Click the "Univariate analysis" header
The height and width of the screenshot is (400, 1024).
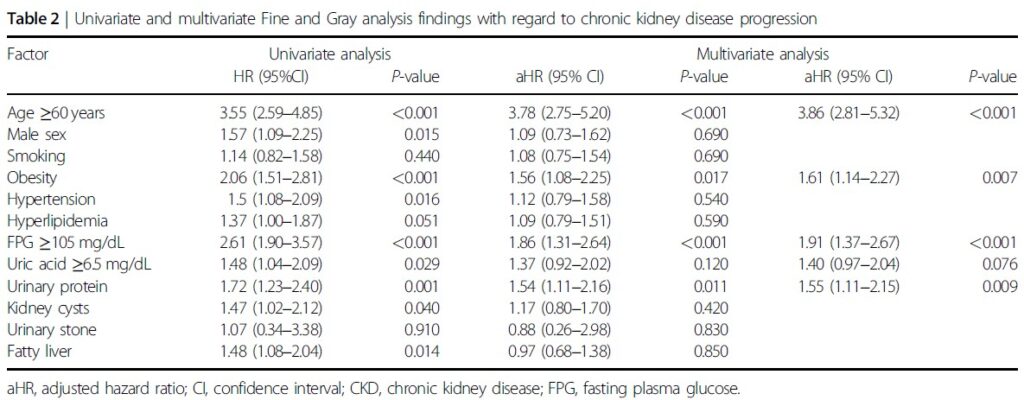click(328, 53)
